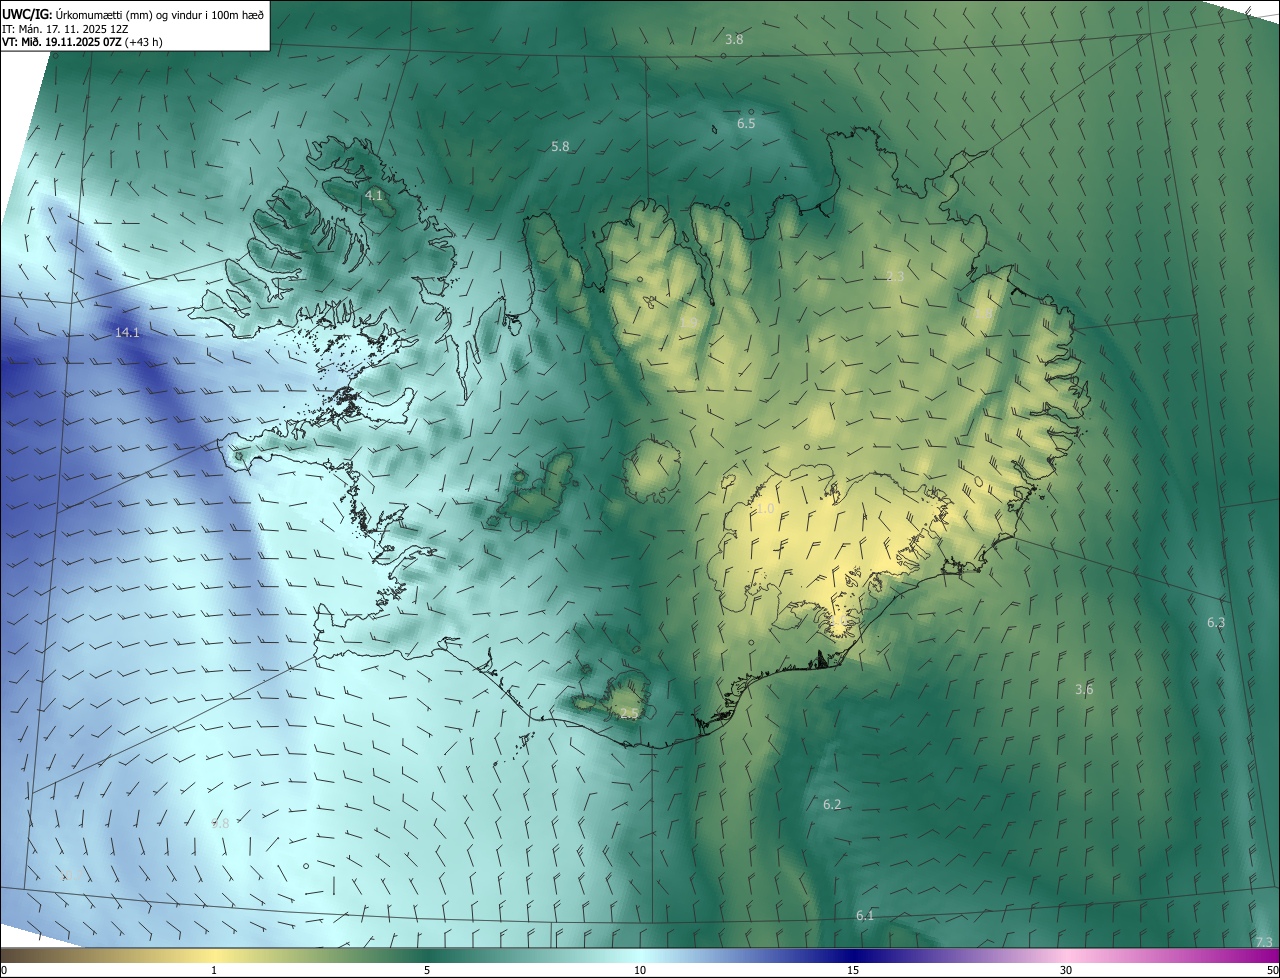Click the 15 tick on the colour scale

[853, 970]
